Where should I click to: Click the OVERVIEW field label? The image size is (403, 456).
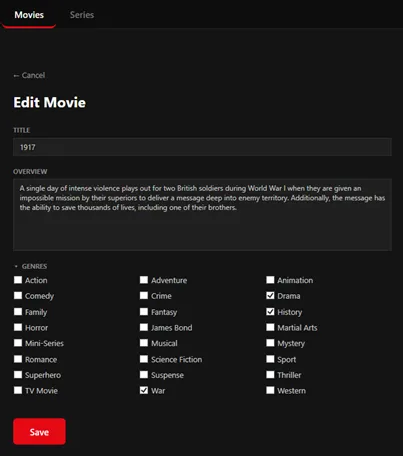30,172
